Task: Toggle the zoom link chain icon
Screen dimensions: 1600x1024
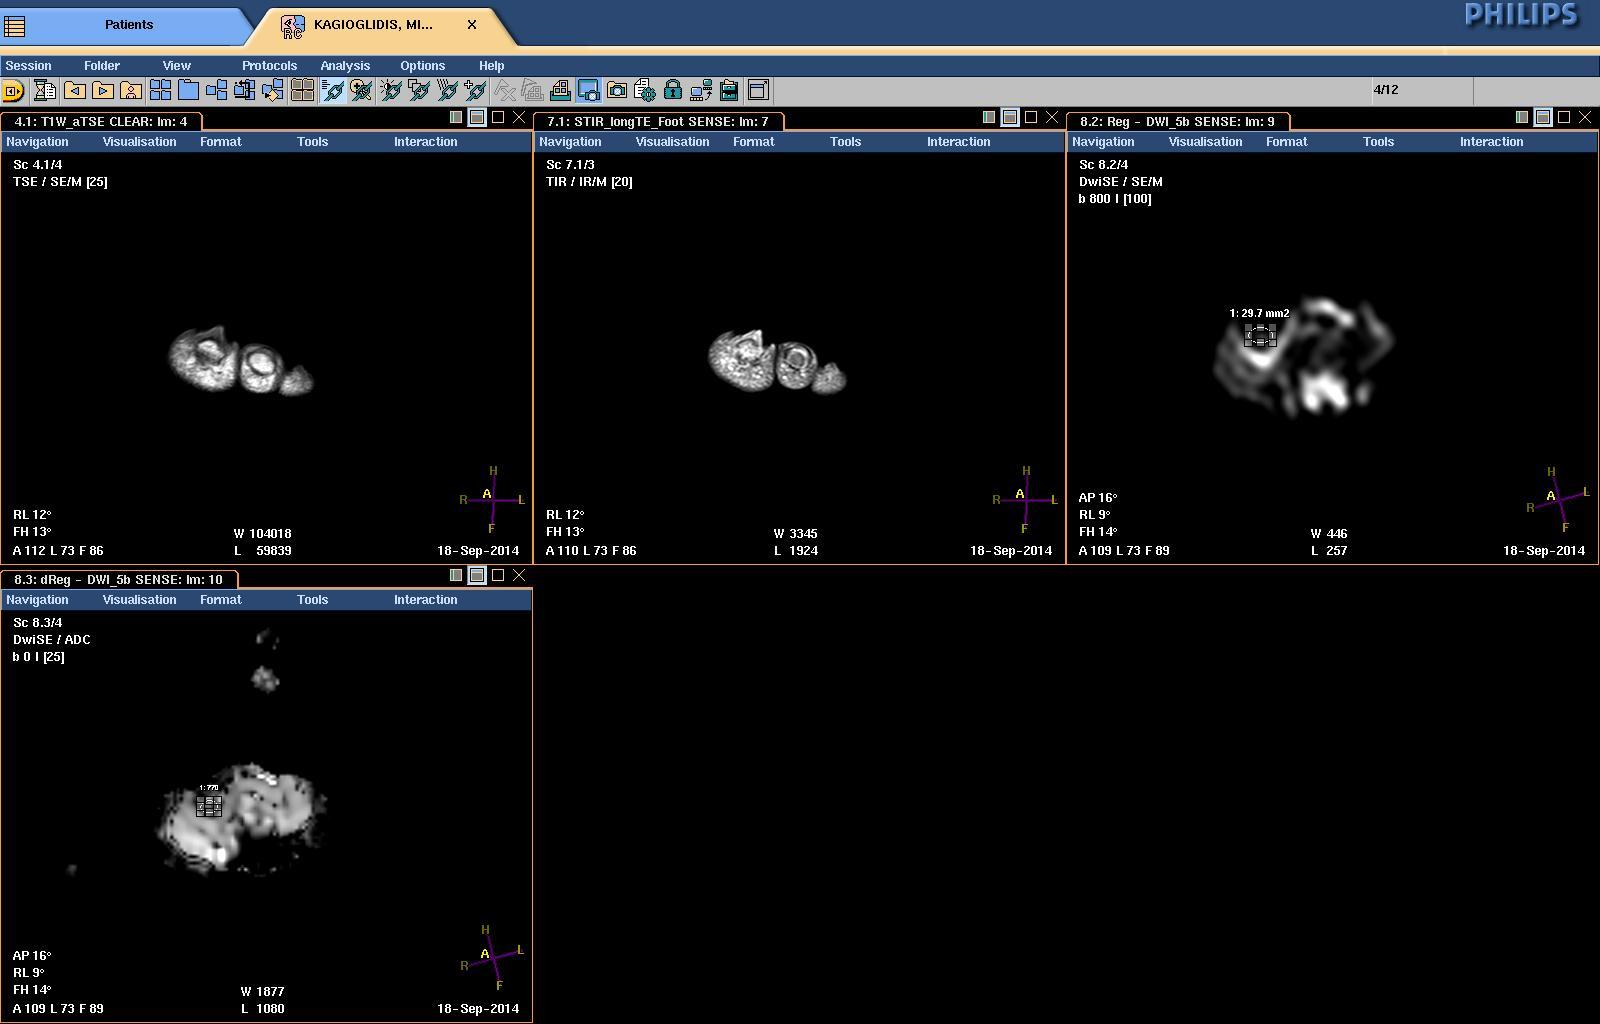Action: [x=361, y=91]
